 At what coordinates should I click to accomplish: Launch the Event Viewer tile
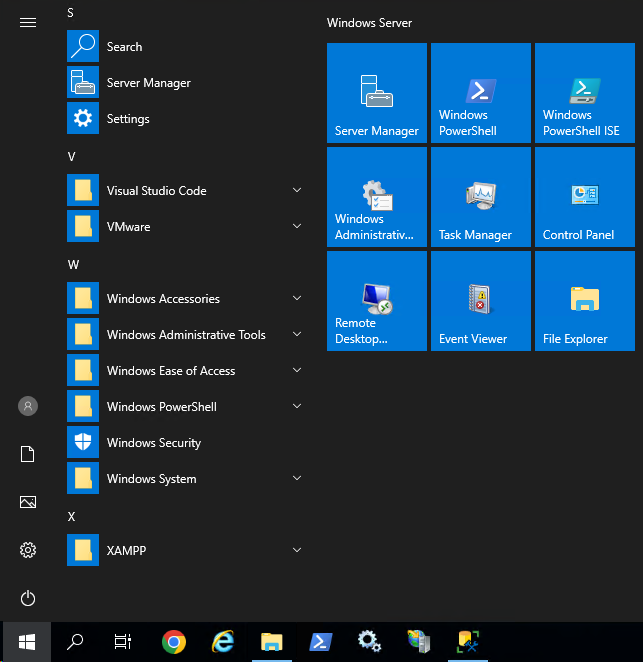pyautogui.click(x=480, y=301)
